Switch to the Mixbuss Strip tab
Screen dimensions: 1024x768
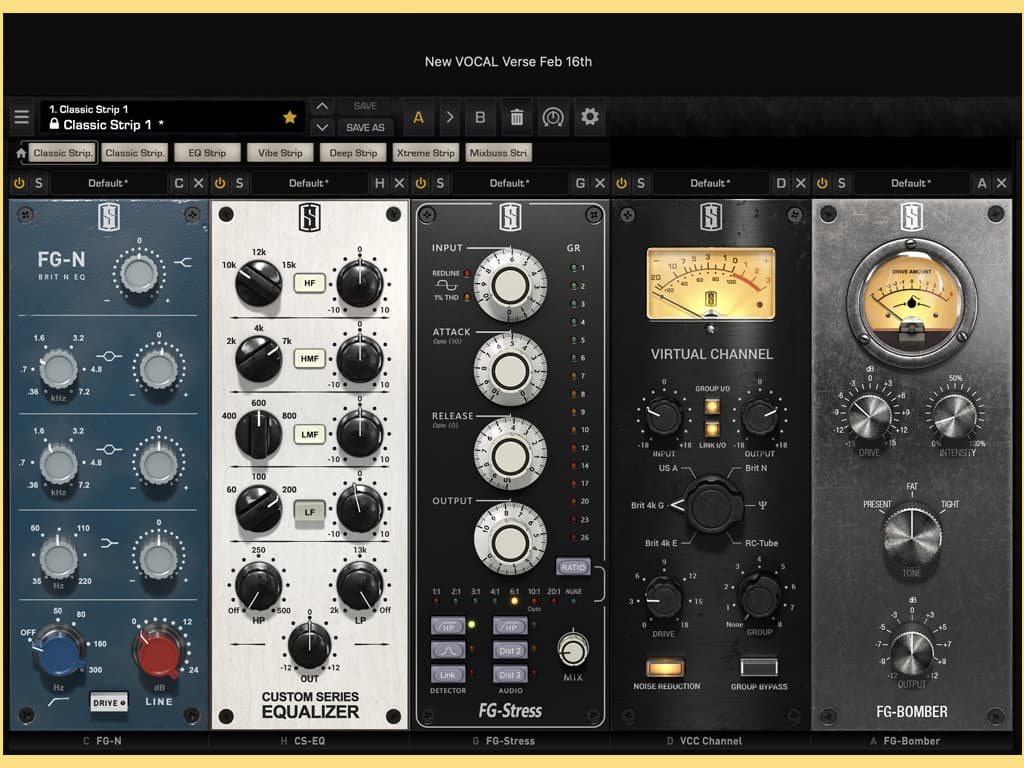[x=498, y=153]
